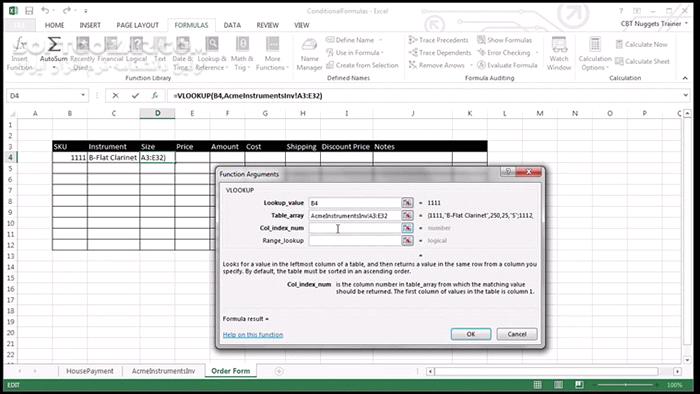This screenshot has width=700, height=394.
Task: Open Recently Used functions
Action: (83, 54)
